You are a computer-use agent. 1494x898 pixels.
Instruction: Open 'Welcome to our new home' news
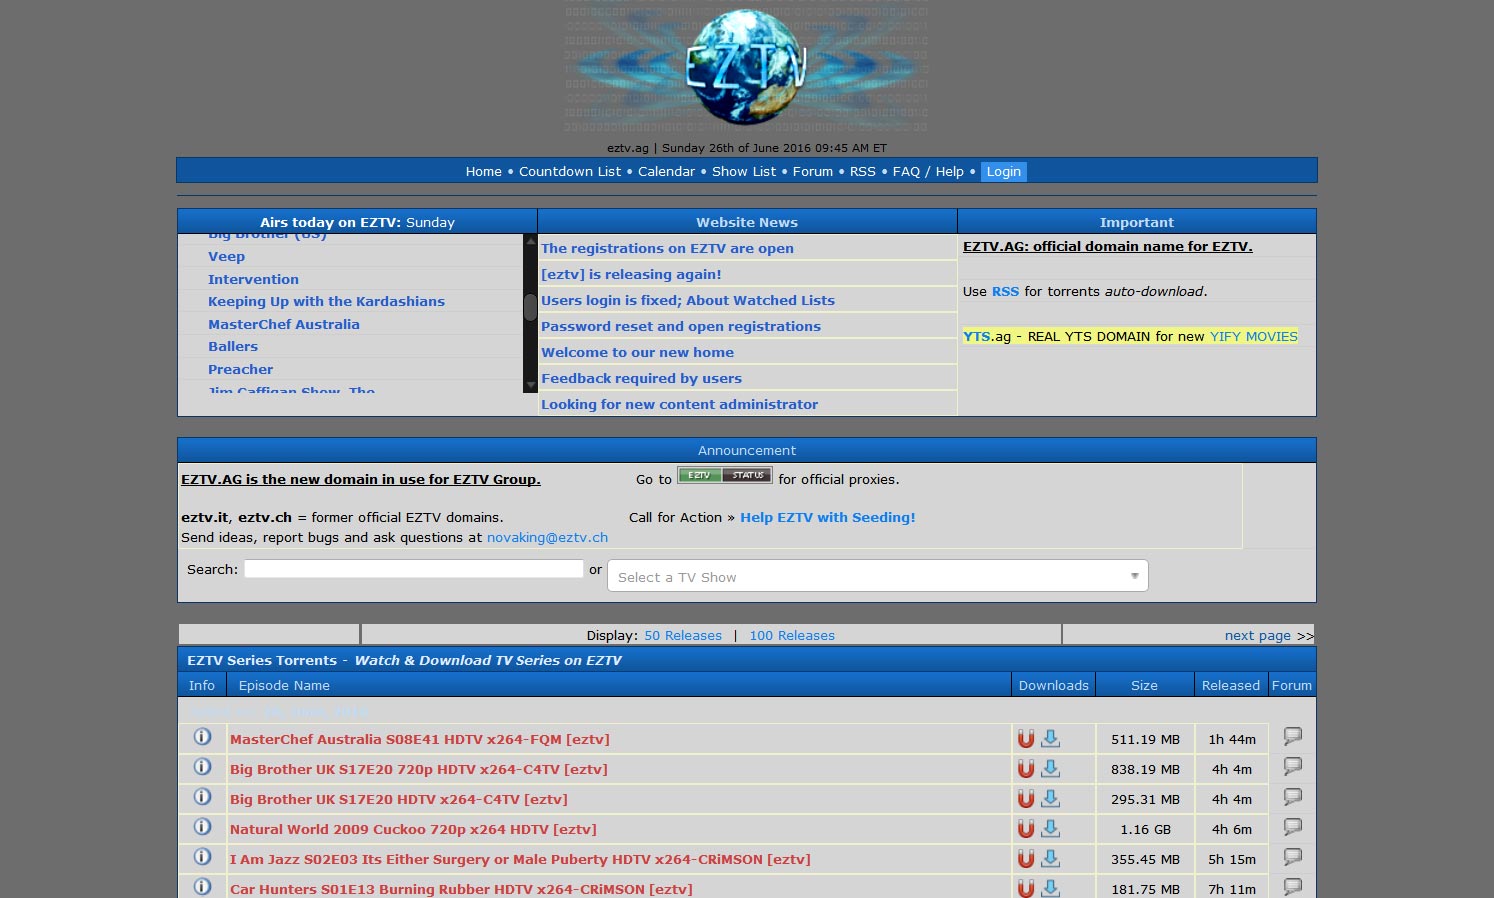(x=637, y=352)
